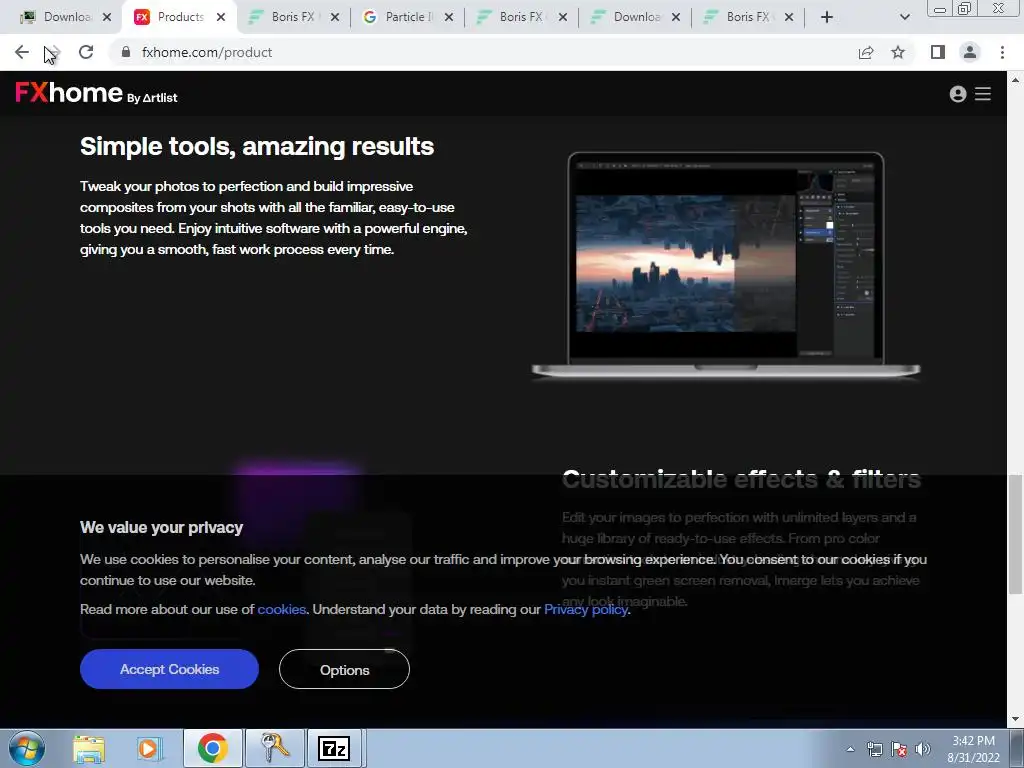The image size is (1024, 768).
Task: Open the Chrome profile avatar
Action: point(970,52)
